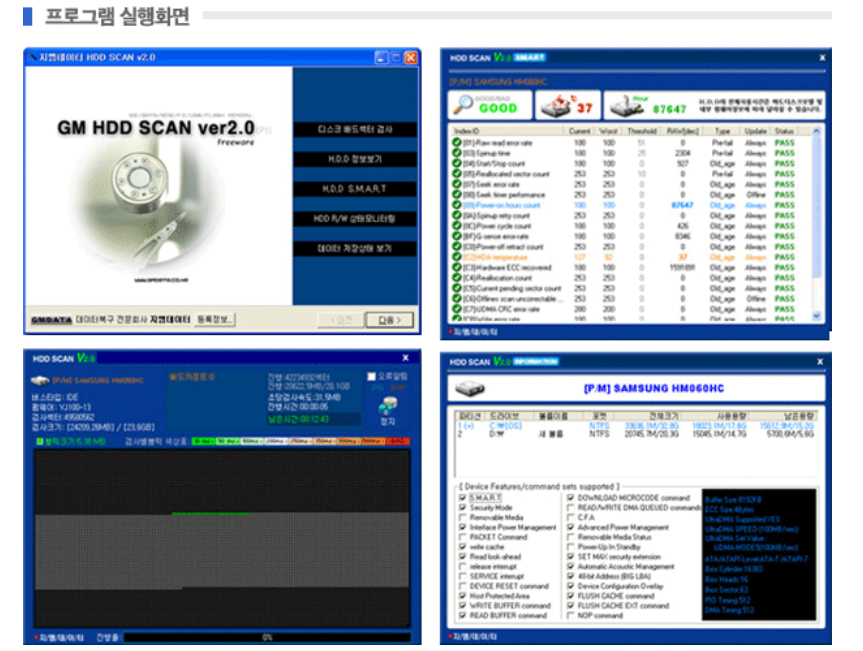Open the H.D.D S.M.A.R.T menu item
This screenshot has height=651, width=863.
pyautogui.click(x=355, y=189)
